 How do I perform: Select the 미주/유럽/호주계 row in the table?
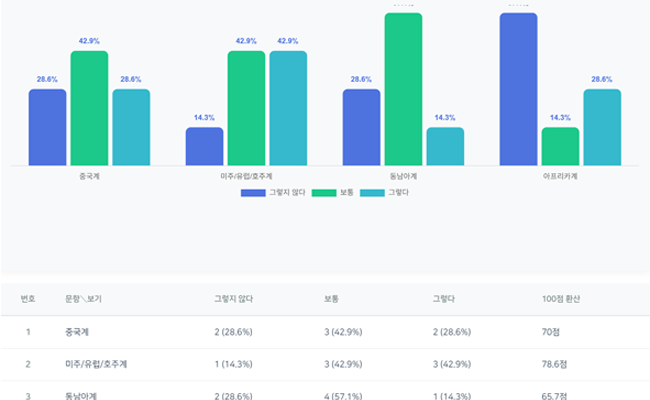[x=100, y=364]
